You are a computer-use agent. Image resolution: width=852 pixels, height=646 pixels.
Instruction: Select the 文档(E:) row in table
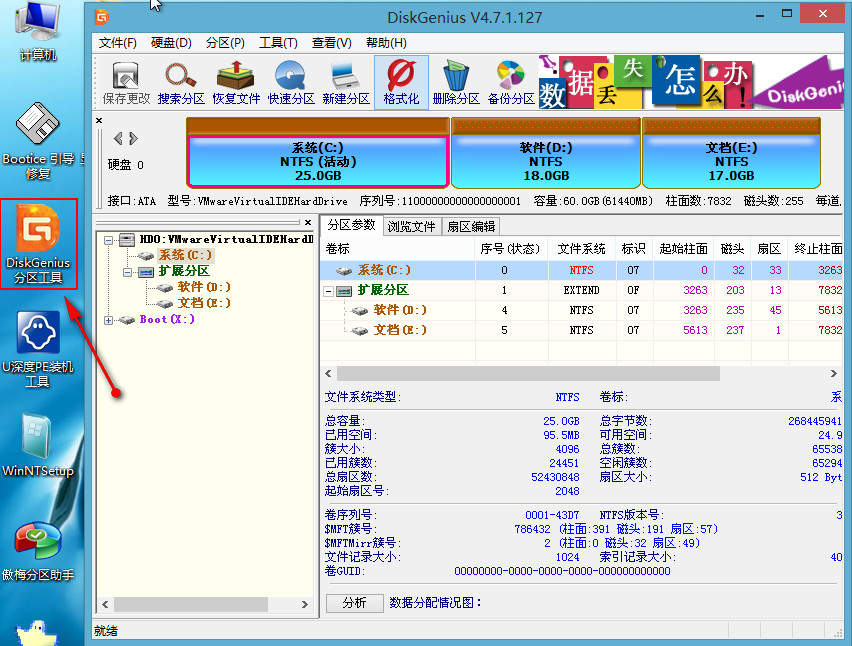(581, 330)
